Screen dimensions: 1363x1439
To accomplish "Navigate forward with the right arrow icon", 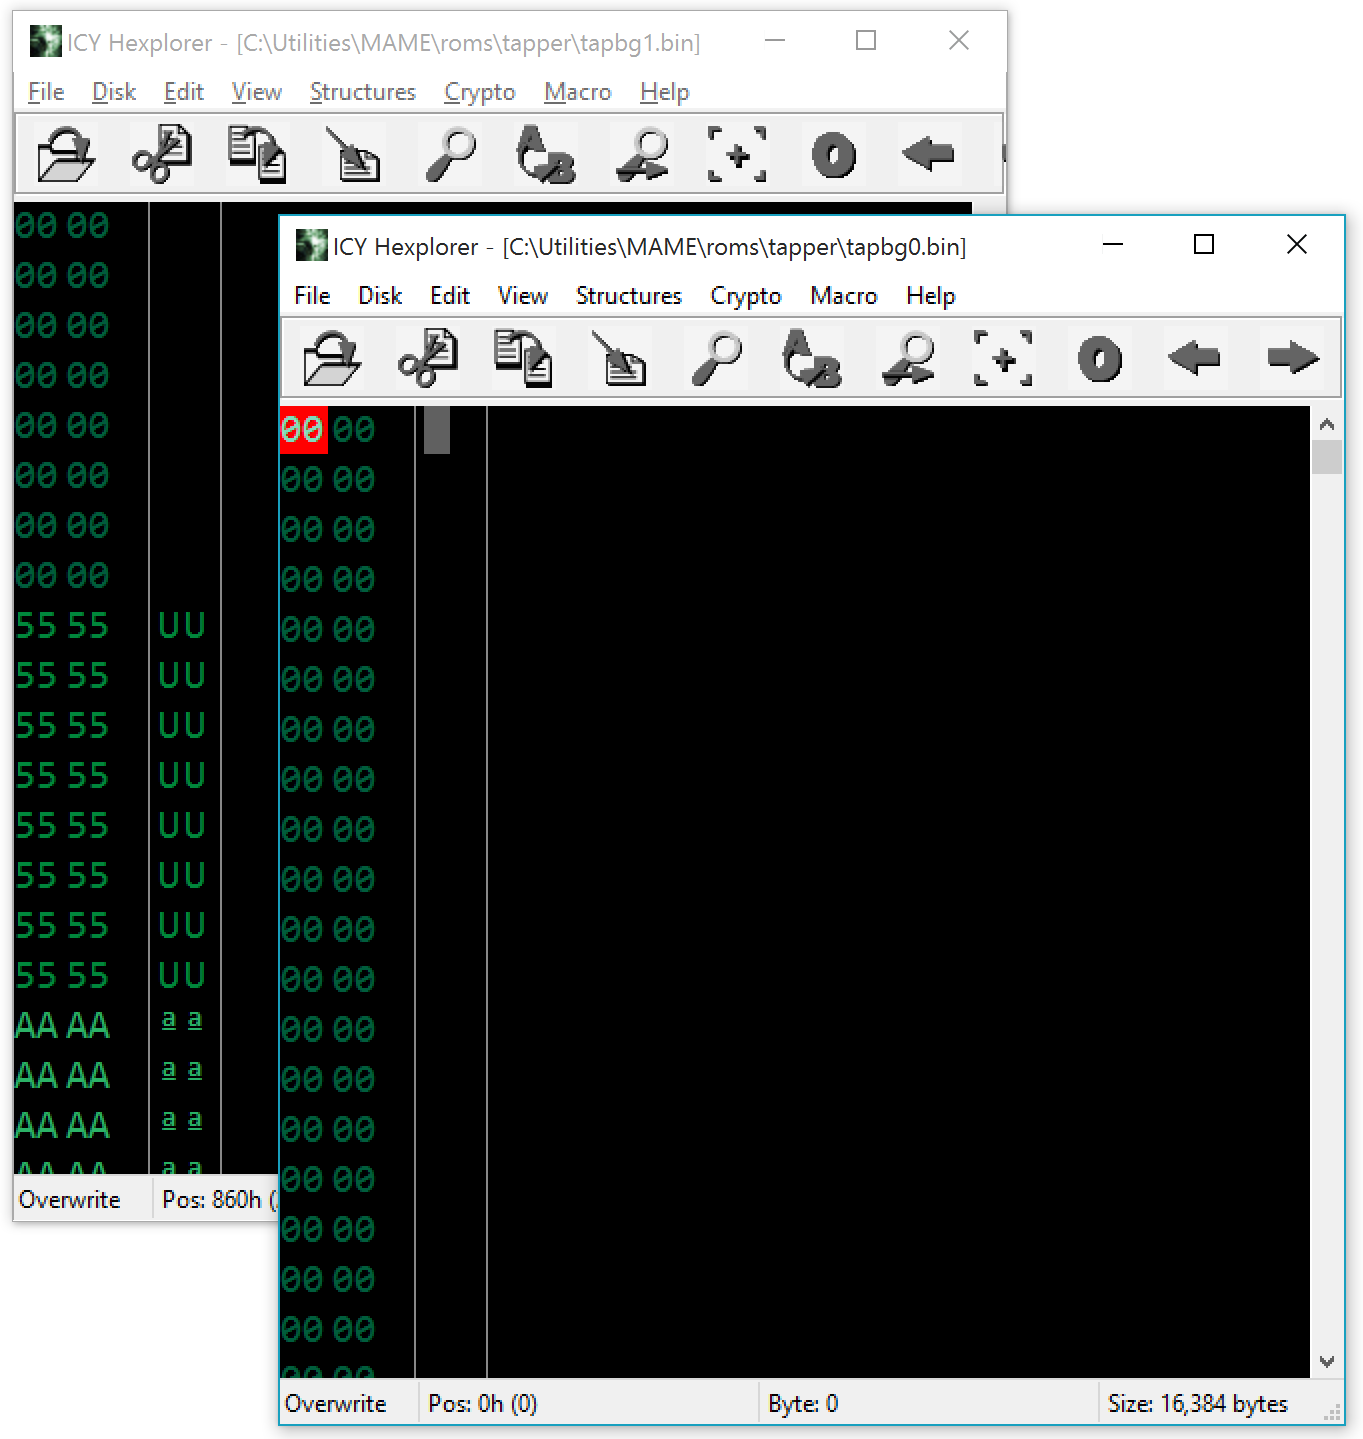I will click(1293, 358).
